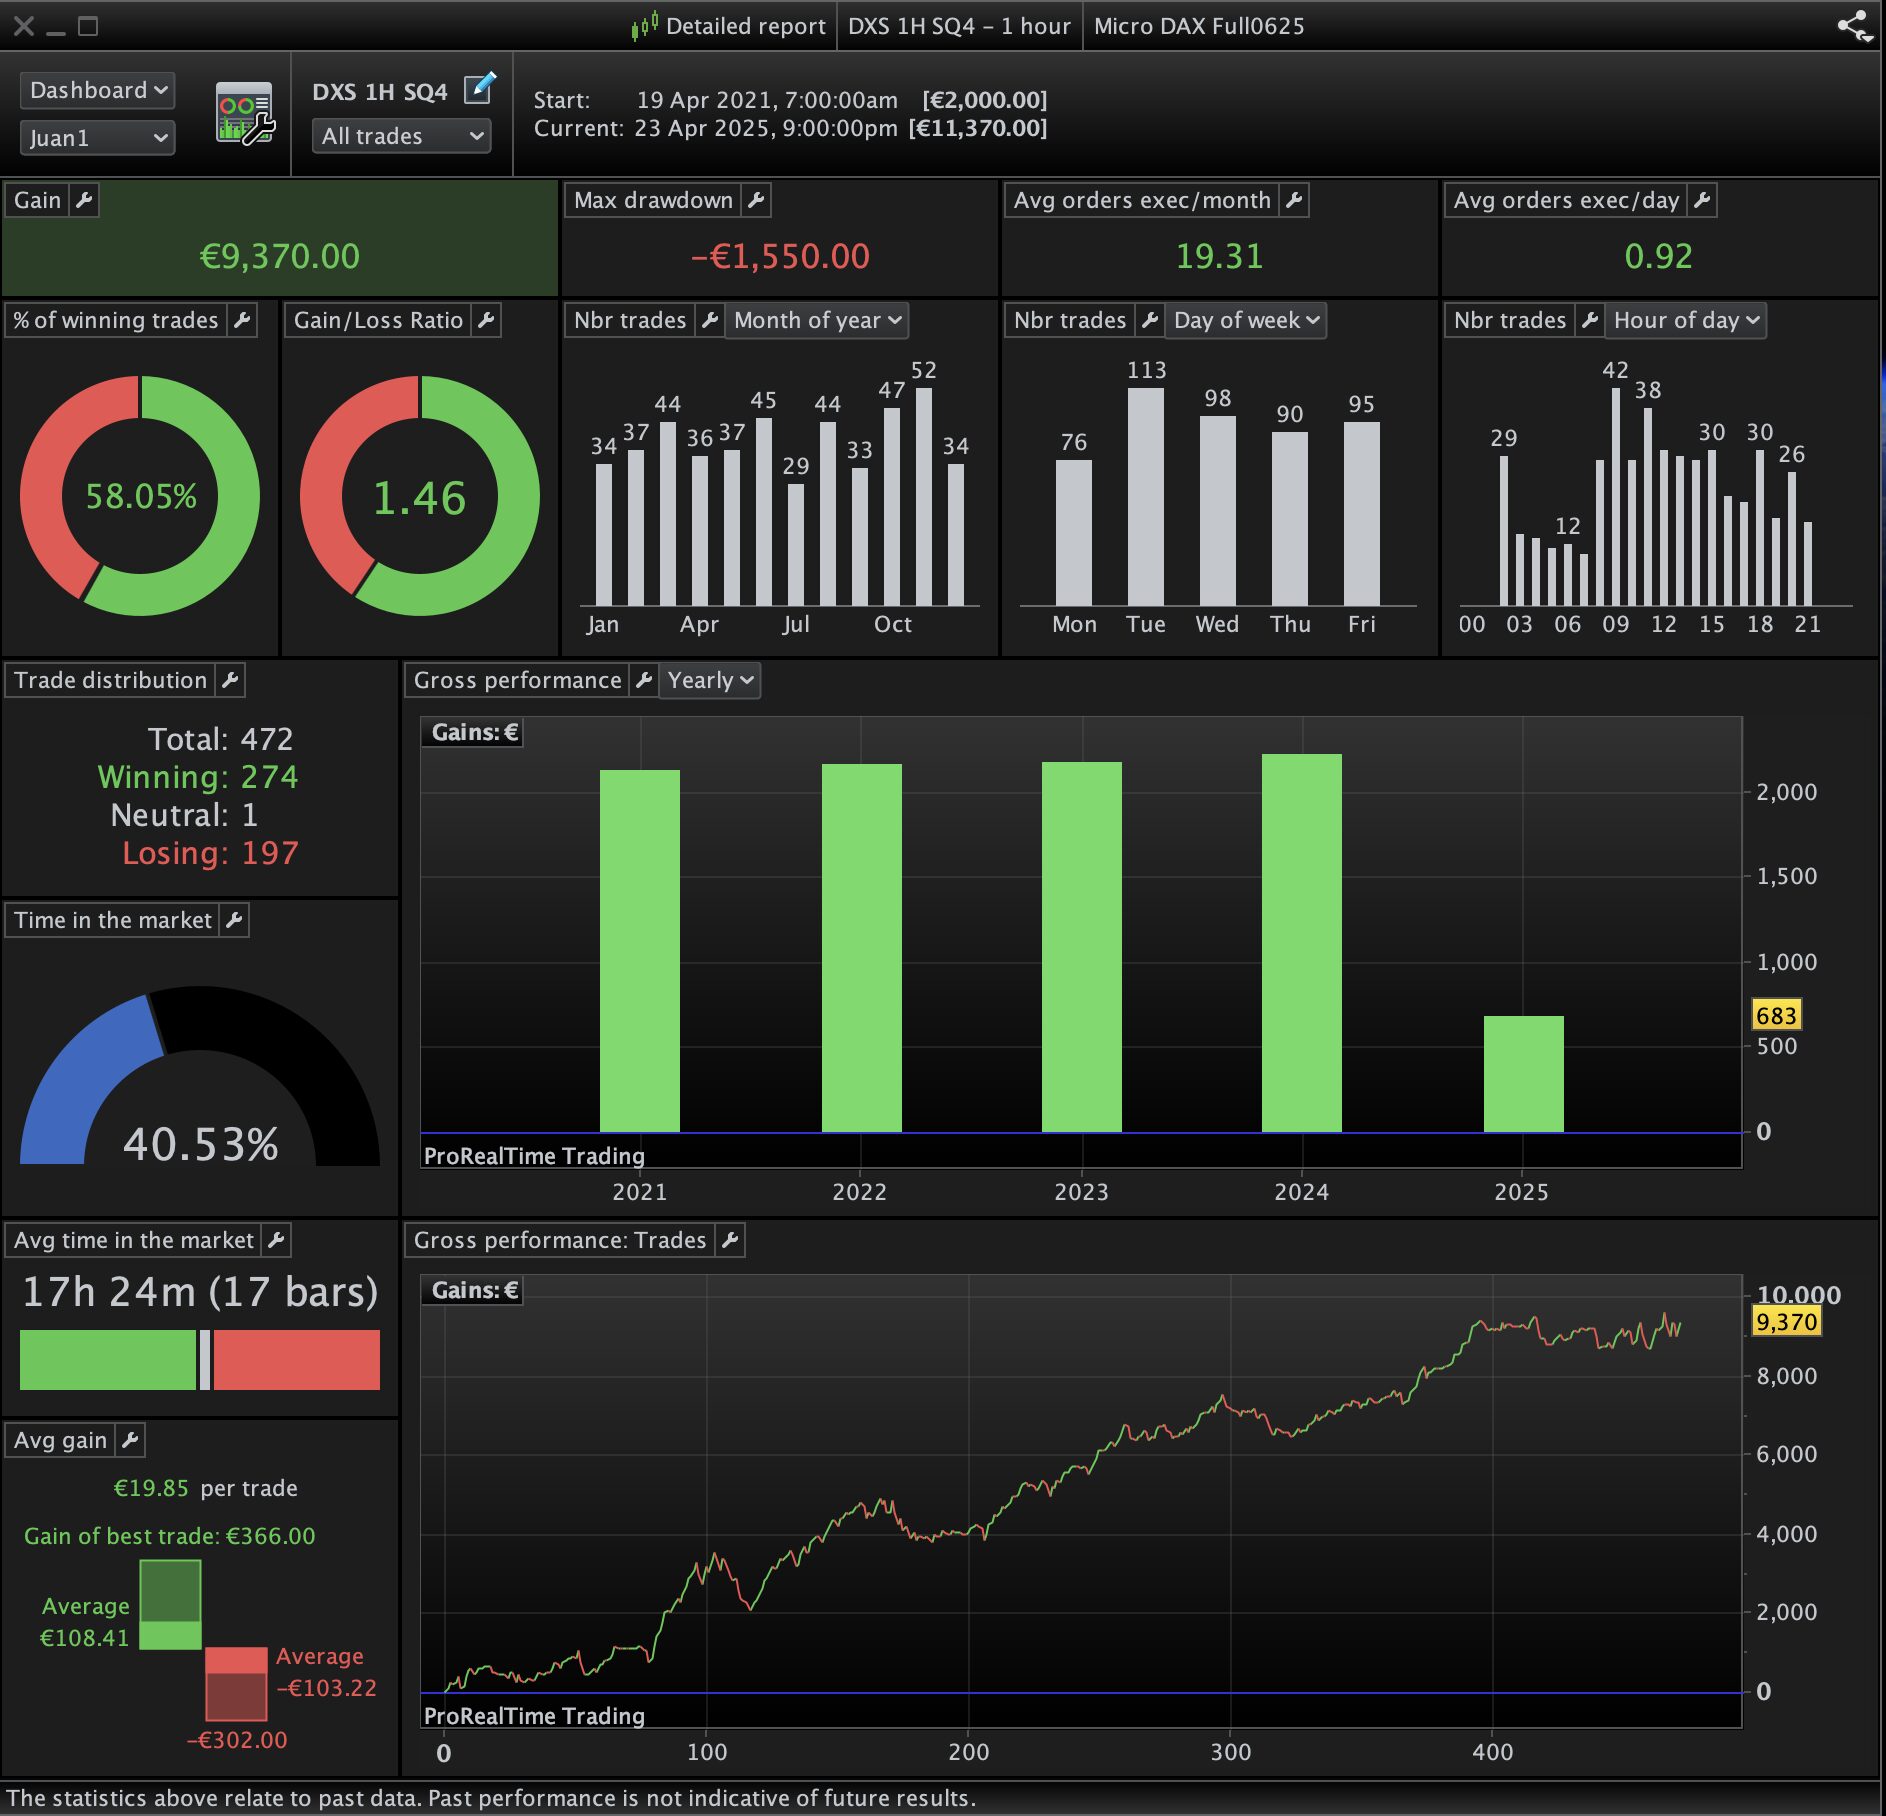
Task: Open the Dashboard dropdown
Action: click(x=98, y=90)
